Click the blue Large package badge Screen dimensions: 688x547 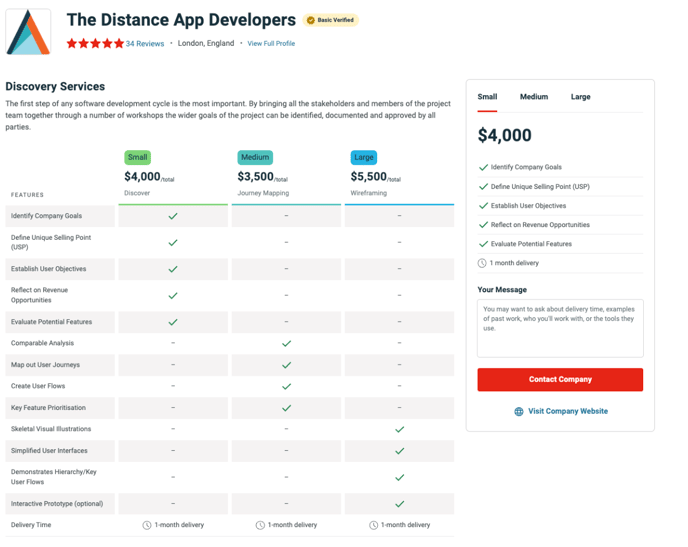[x=364, y=157]
